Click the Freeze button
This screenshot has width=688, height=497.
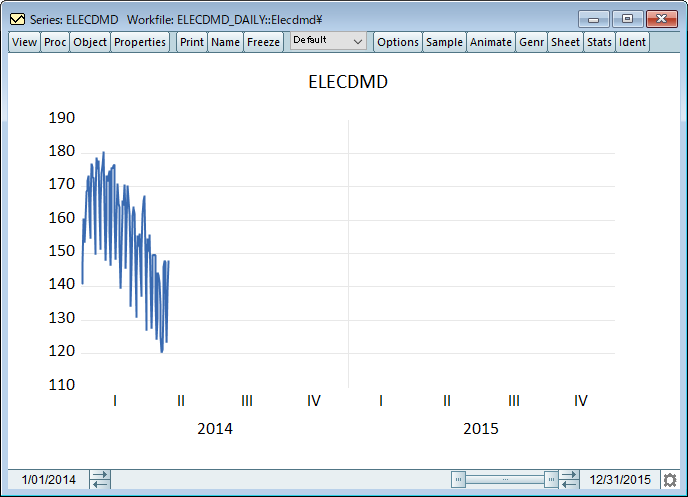click(x=263, y=42)
